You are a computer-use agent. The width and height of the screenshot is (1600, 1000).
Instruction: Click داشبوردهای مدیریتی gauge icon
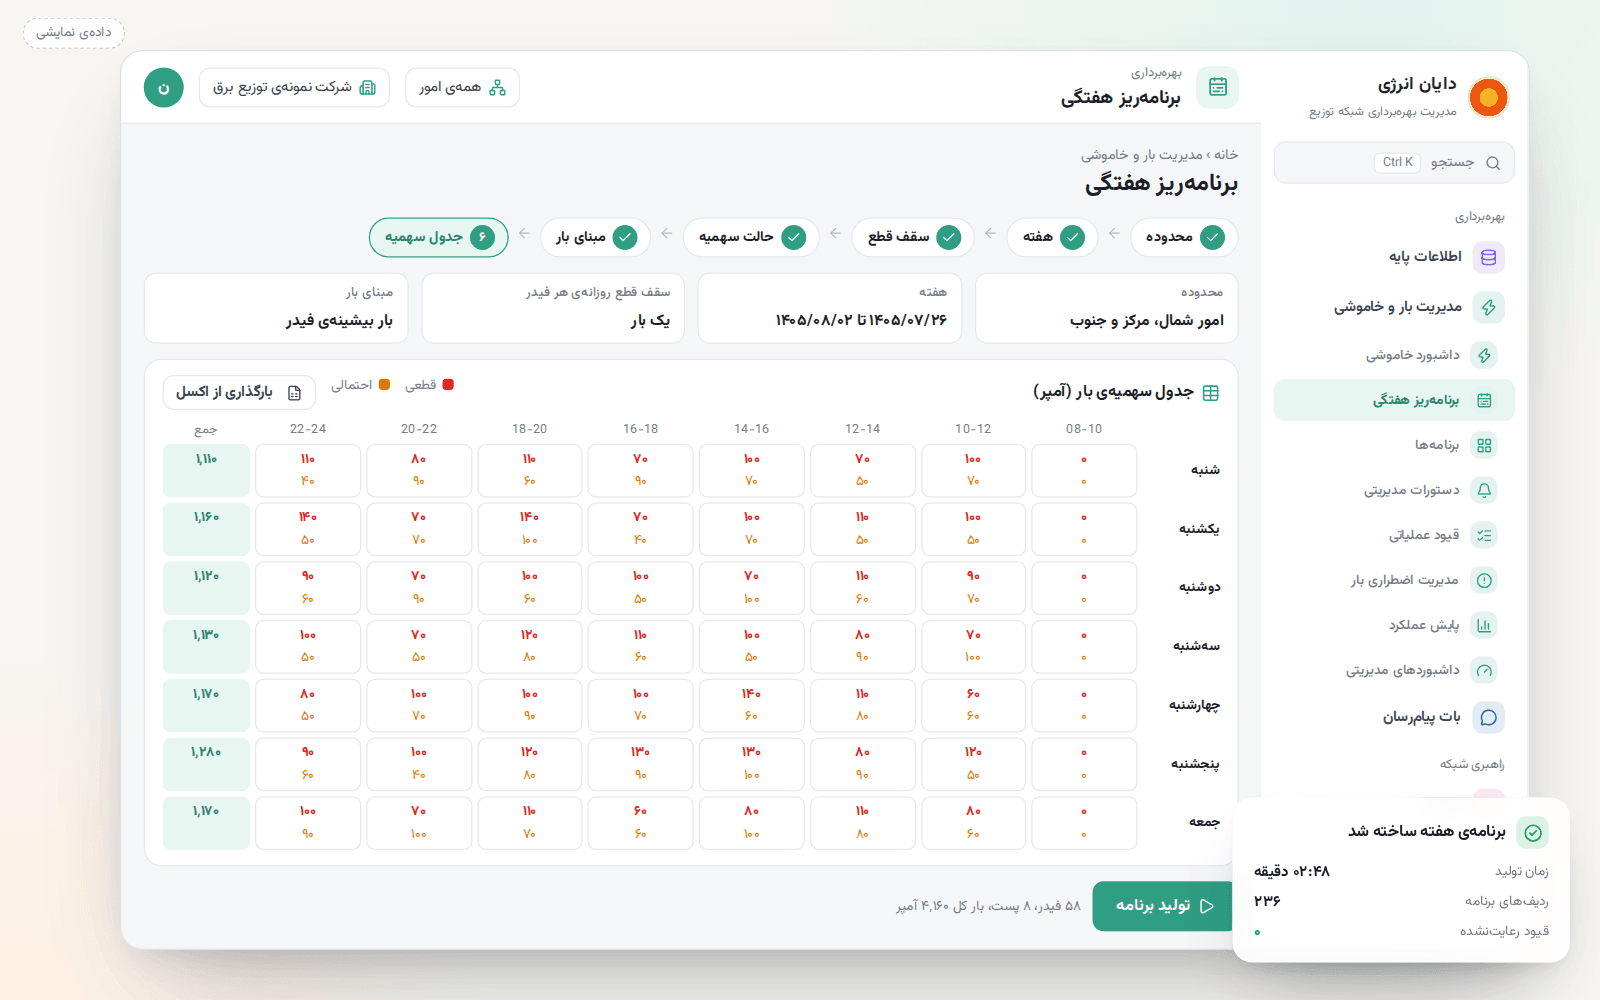click(x=1484, y=670)
